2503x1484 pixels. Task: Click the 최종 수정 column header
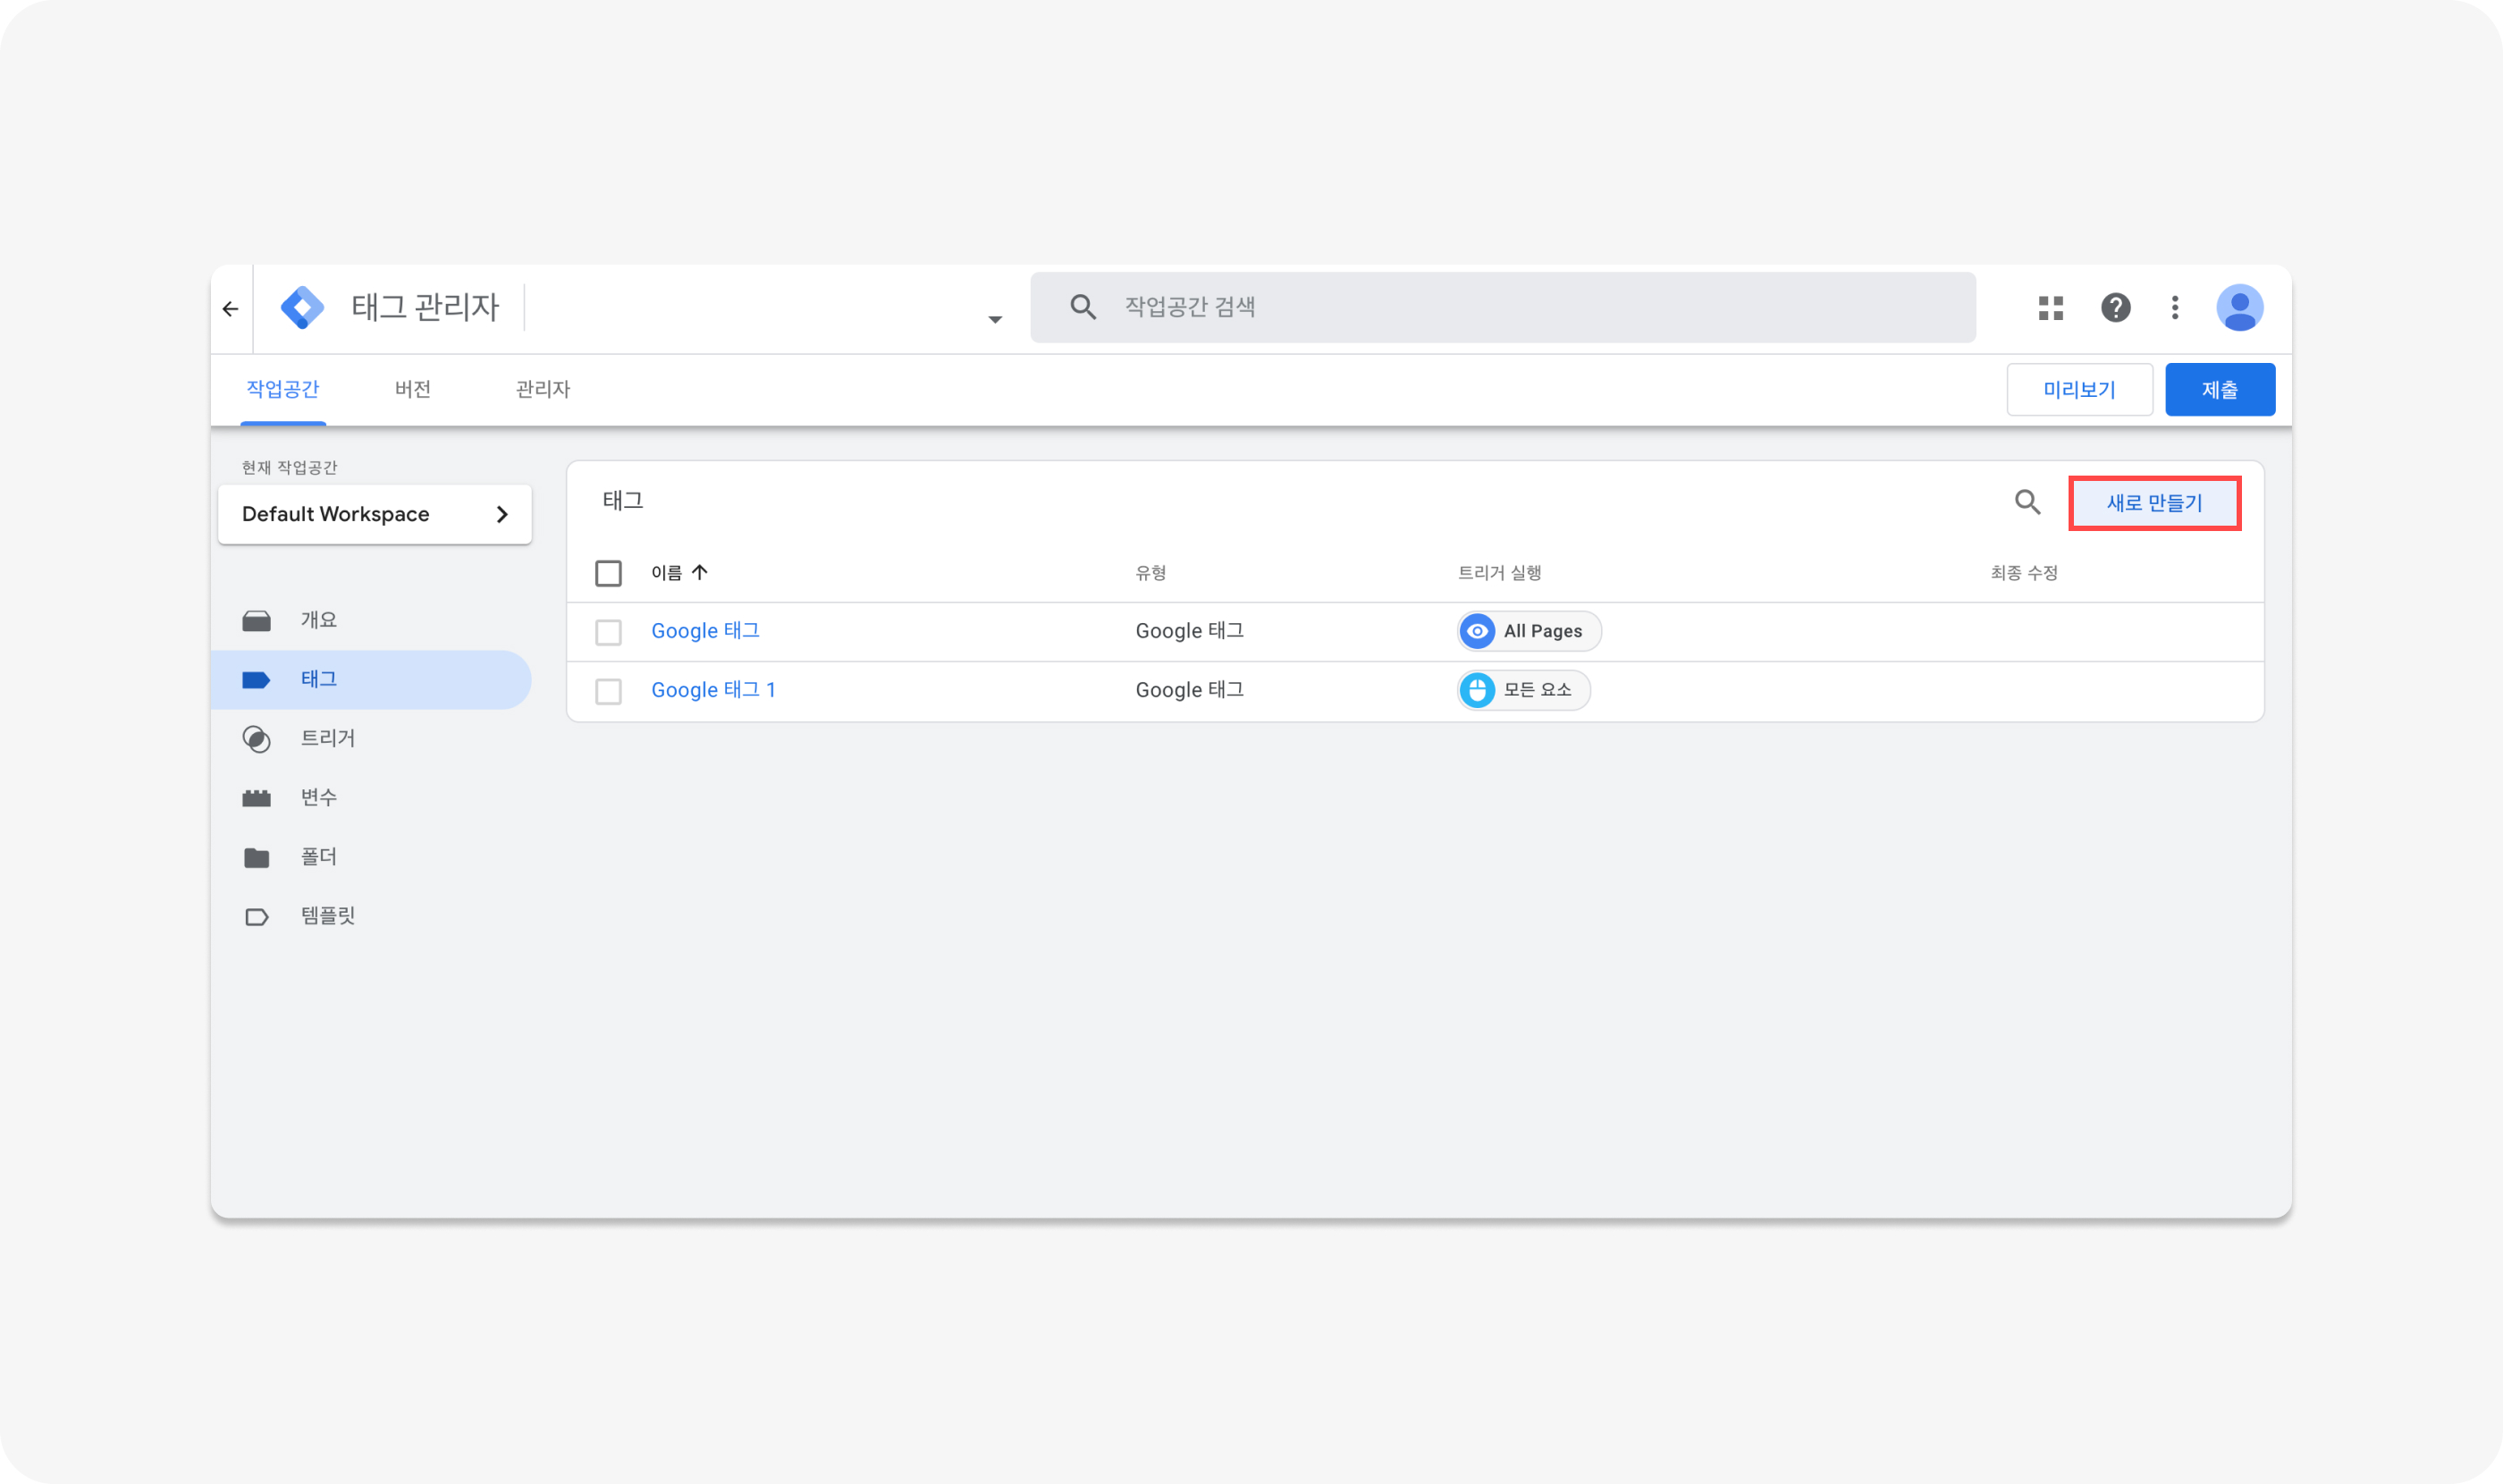(2023, 573)
